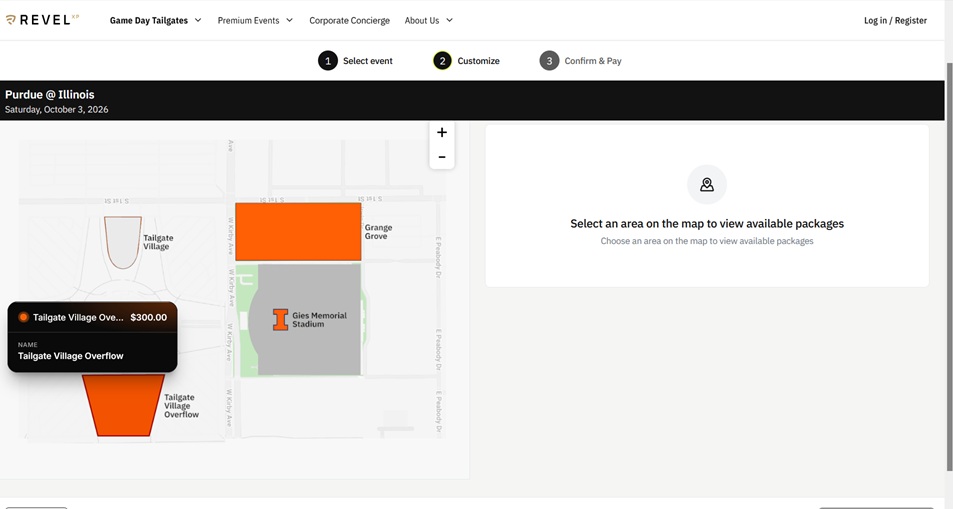This screenshot has width=953, height=509.
Task: Open the Revel XP logo home link
Action: pos(43,20)
